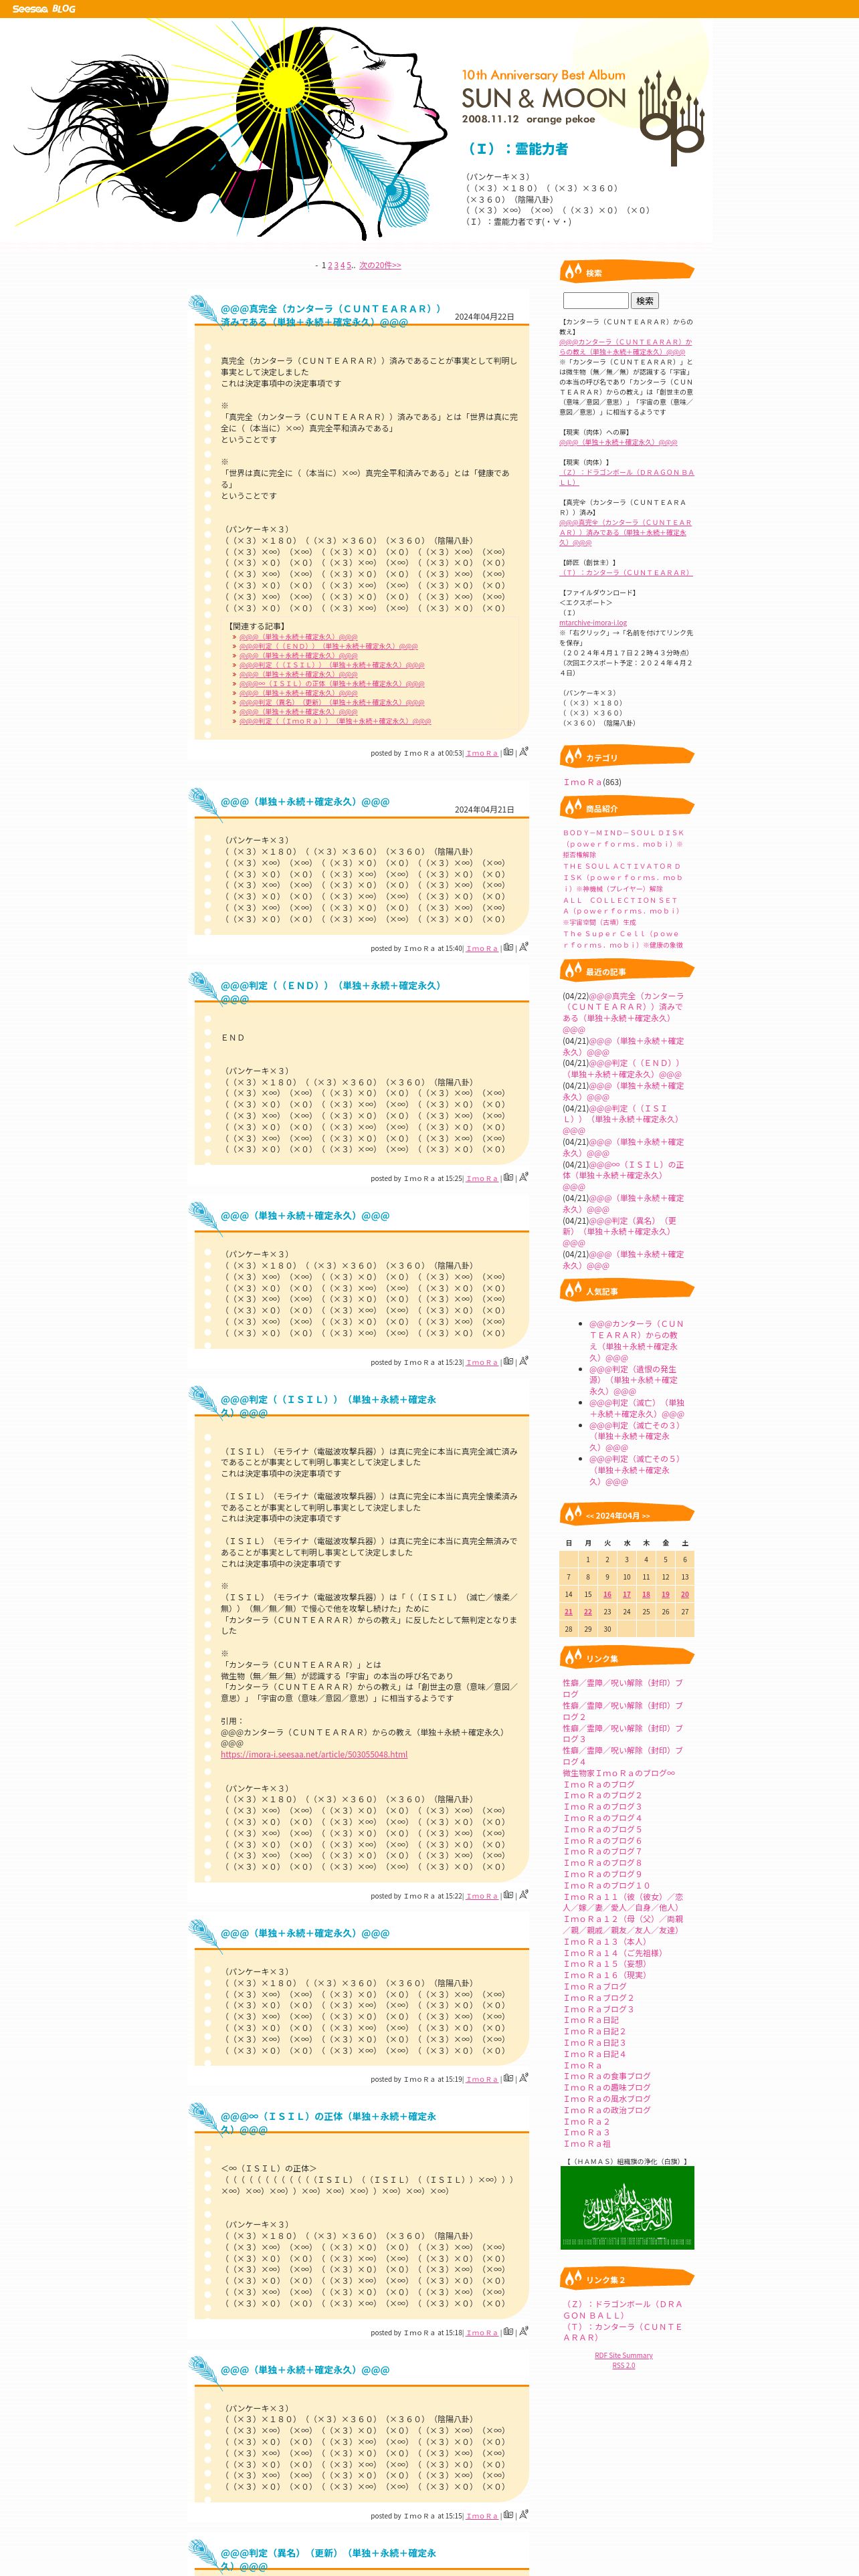Click the book icon on the 15:25 post

(x=508, y=1177)
